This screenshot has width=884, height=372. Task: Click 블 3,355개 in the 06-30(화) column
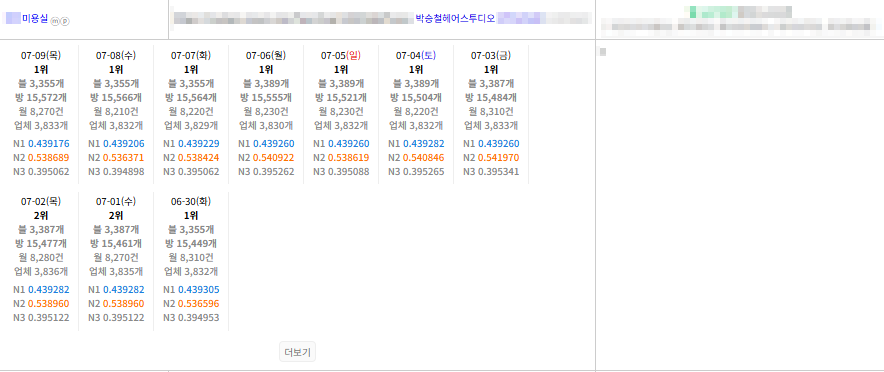point(191,230)
